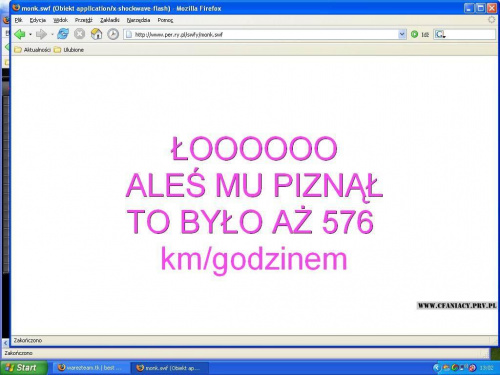Image resolution: width=500 pixels, height=375 pixels.
Task: Click pink text 'km/godzinem'
Action: [x=254, y=260]
